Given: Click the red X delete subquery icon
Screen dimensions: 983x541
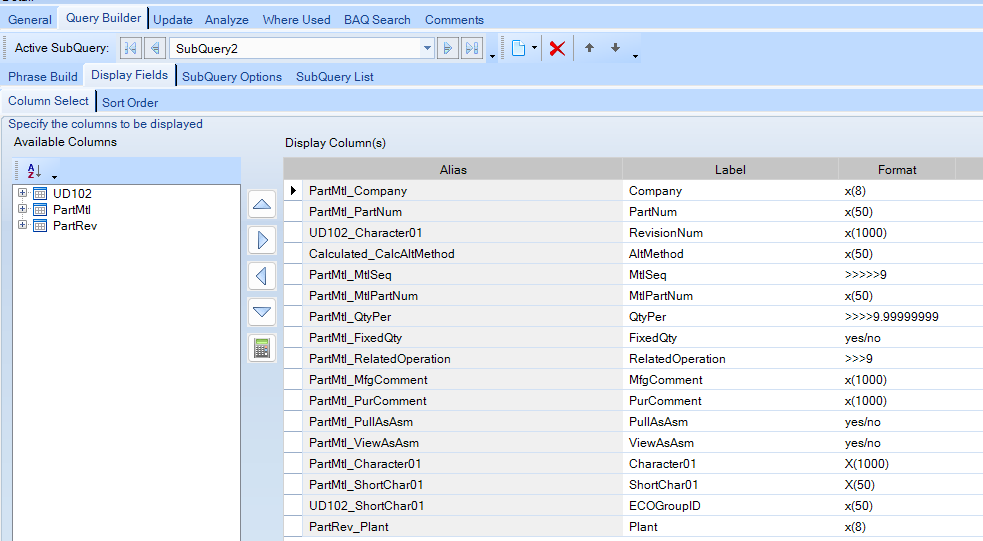Looking at the screenshot, I should click(557, 48).
